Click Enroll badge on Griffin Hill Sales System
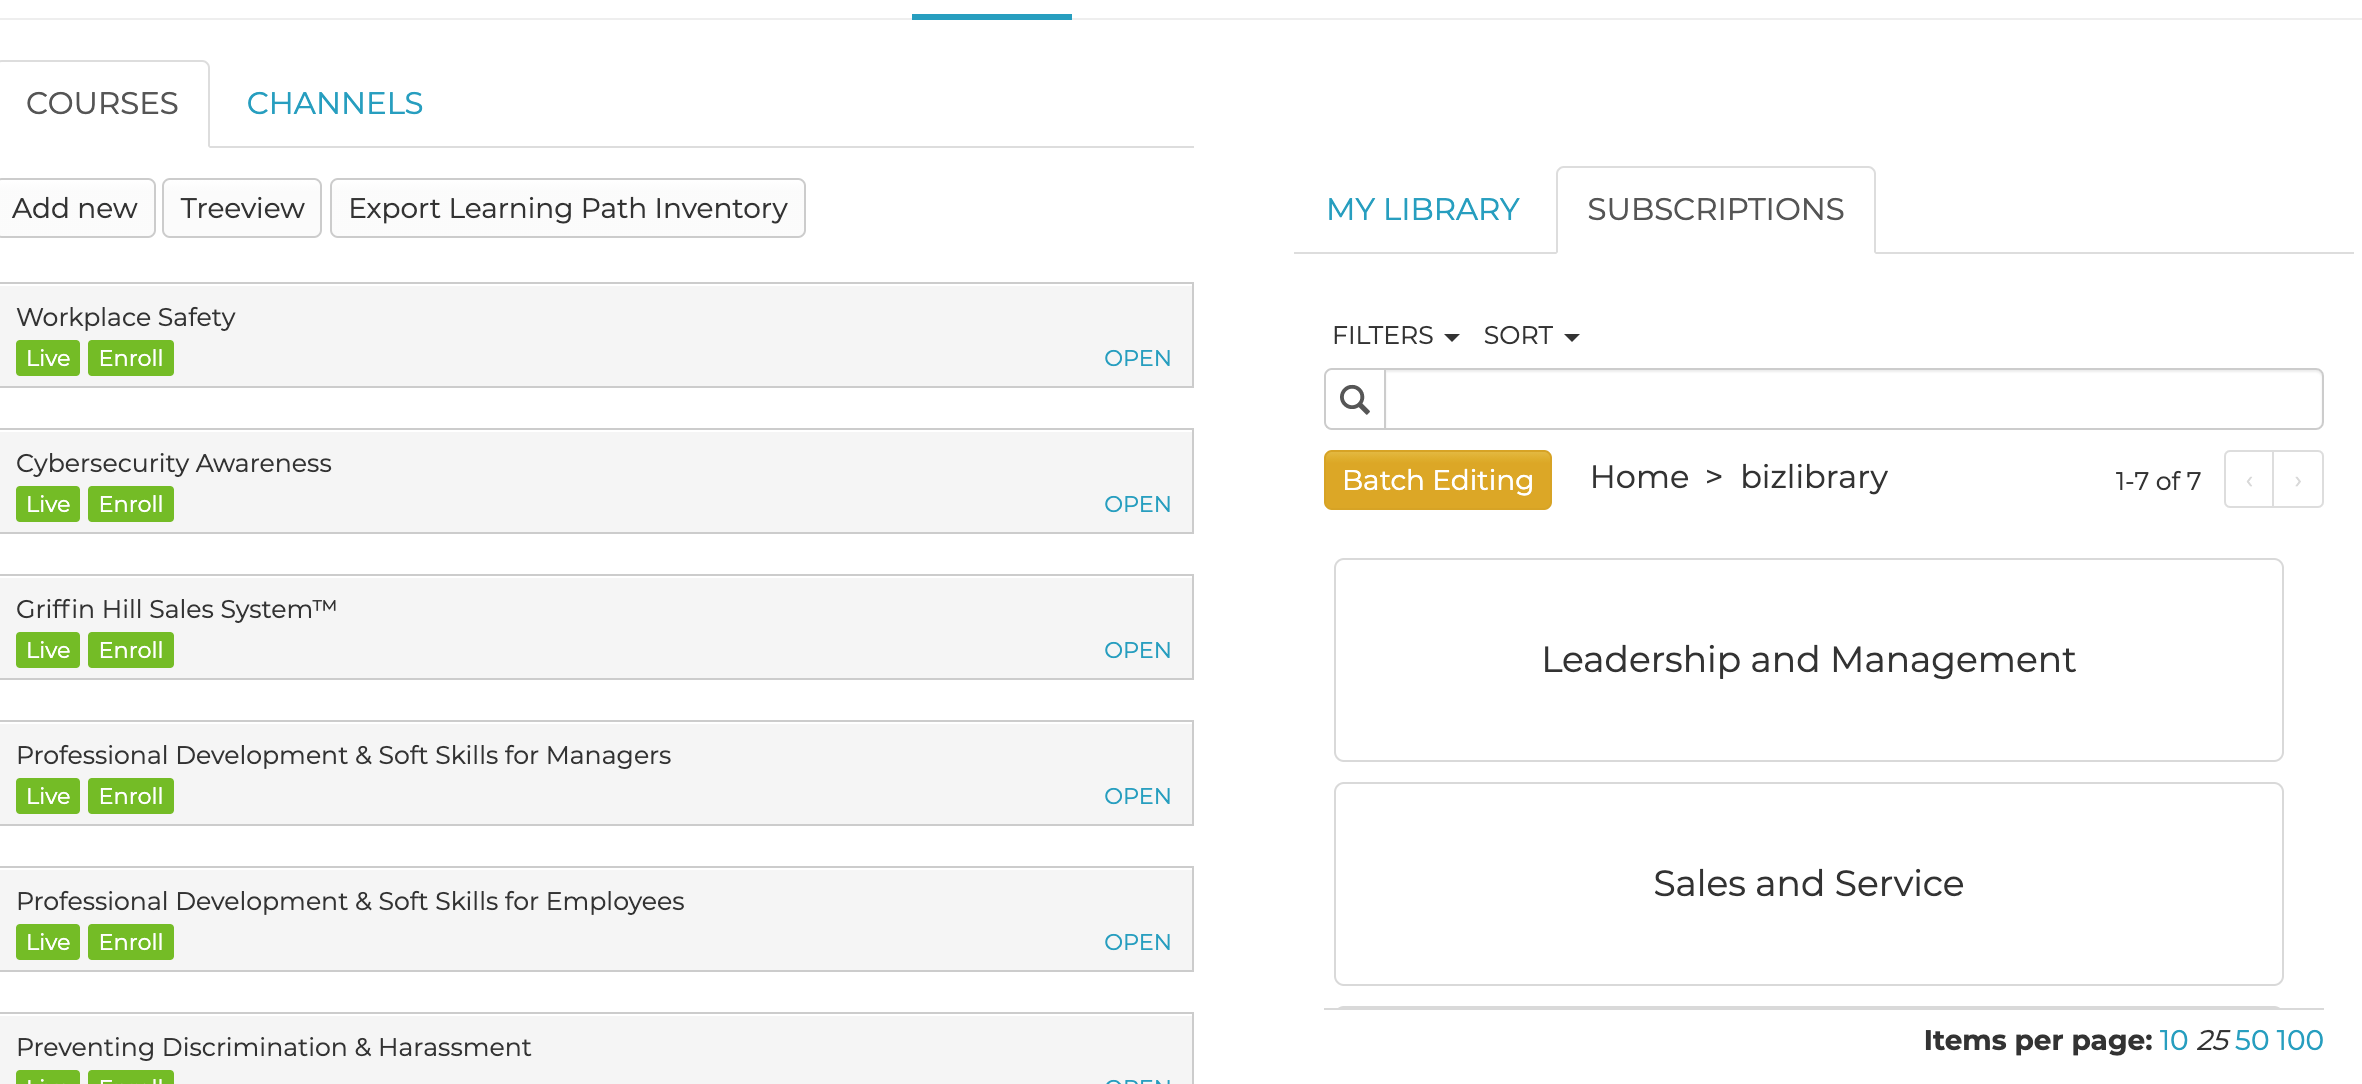 coord(131,650)
